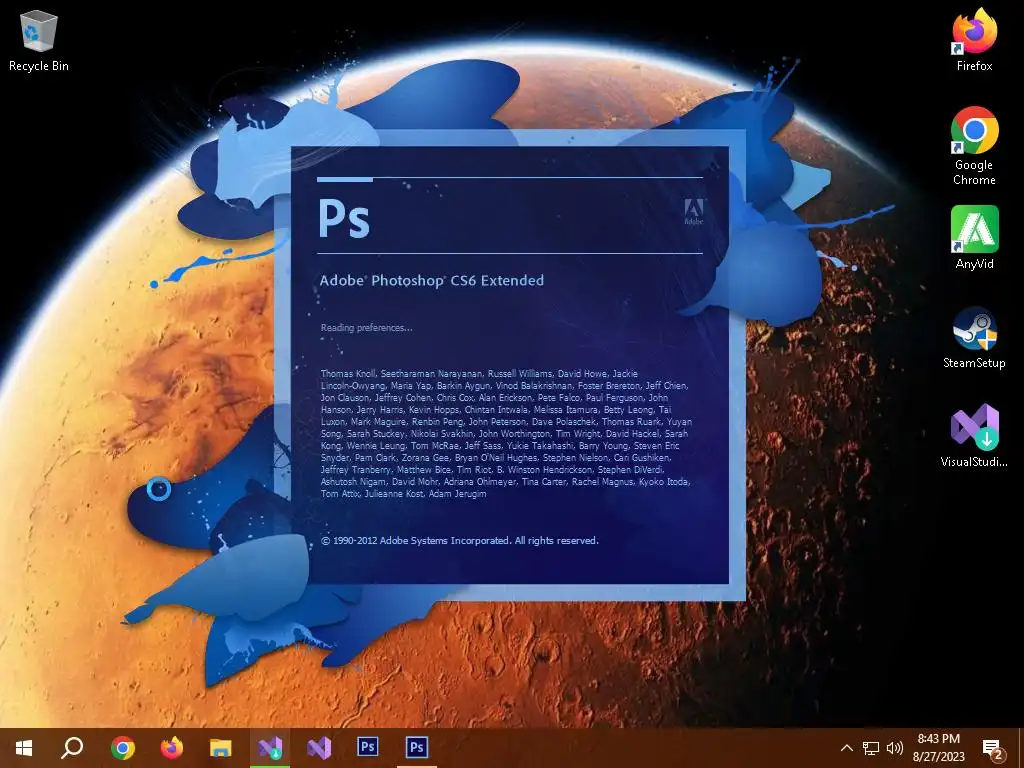
Task: Click the Photoshop taskbar icon beside Visual Studio
Action: (x=368, y=746)
